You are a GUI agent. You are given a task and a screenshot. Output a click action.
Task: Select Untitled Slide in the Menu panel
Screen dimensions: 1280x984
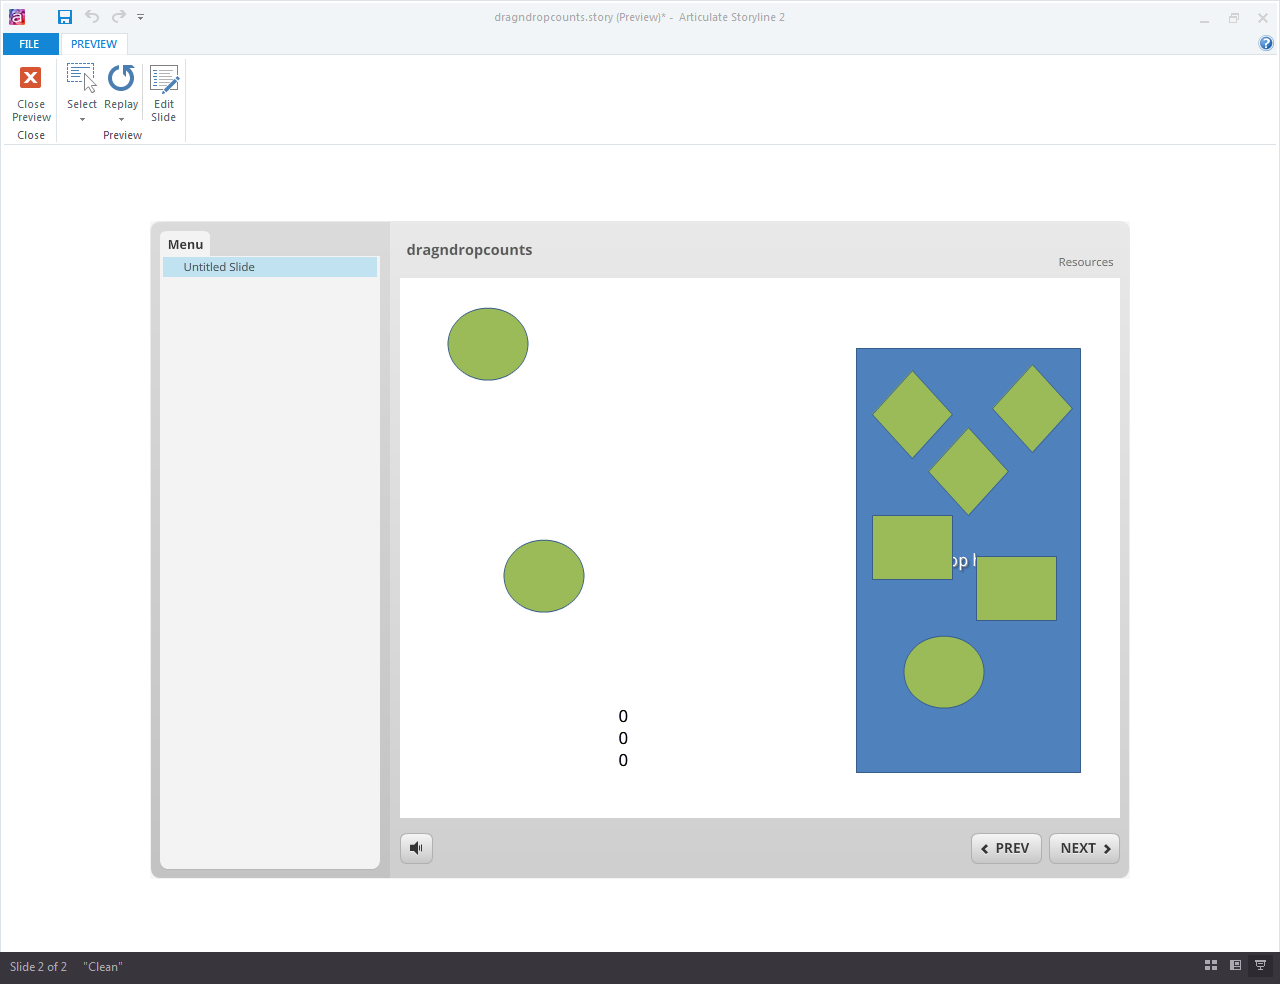tap(220, 267)
